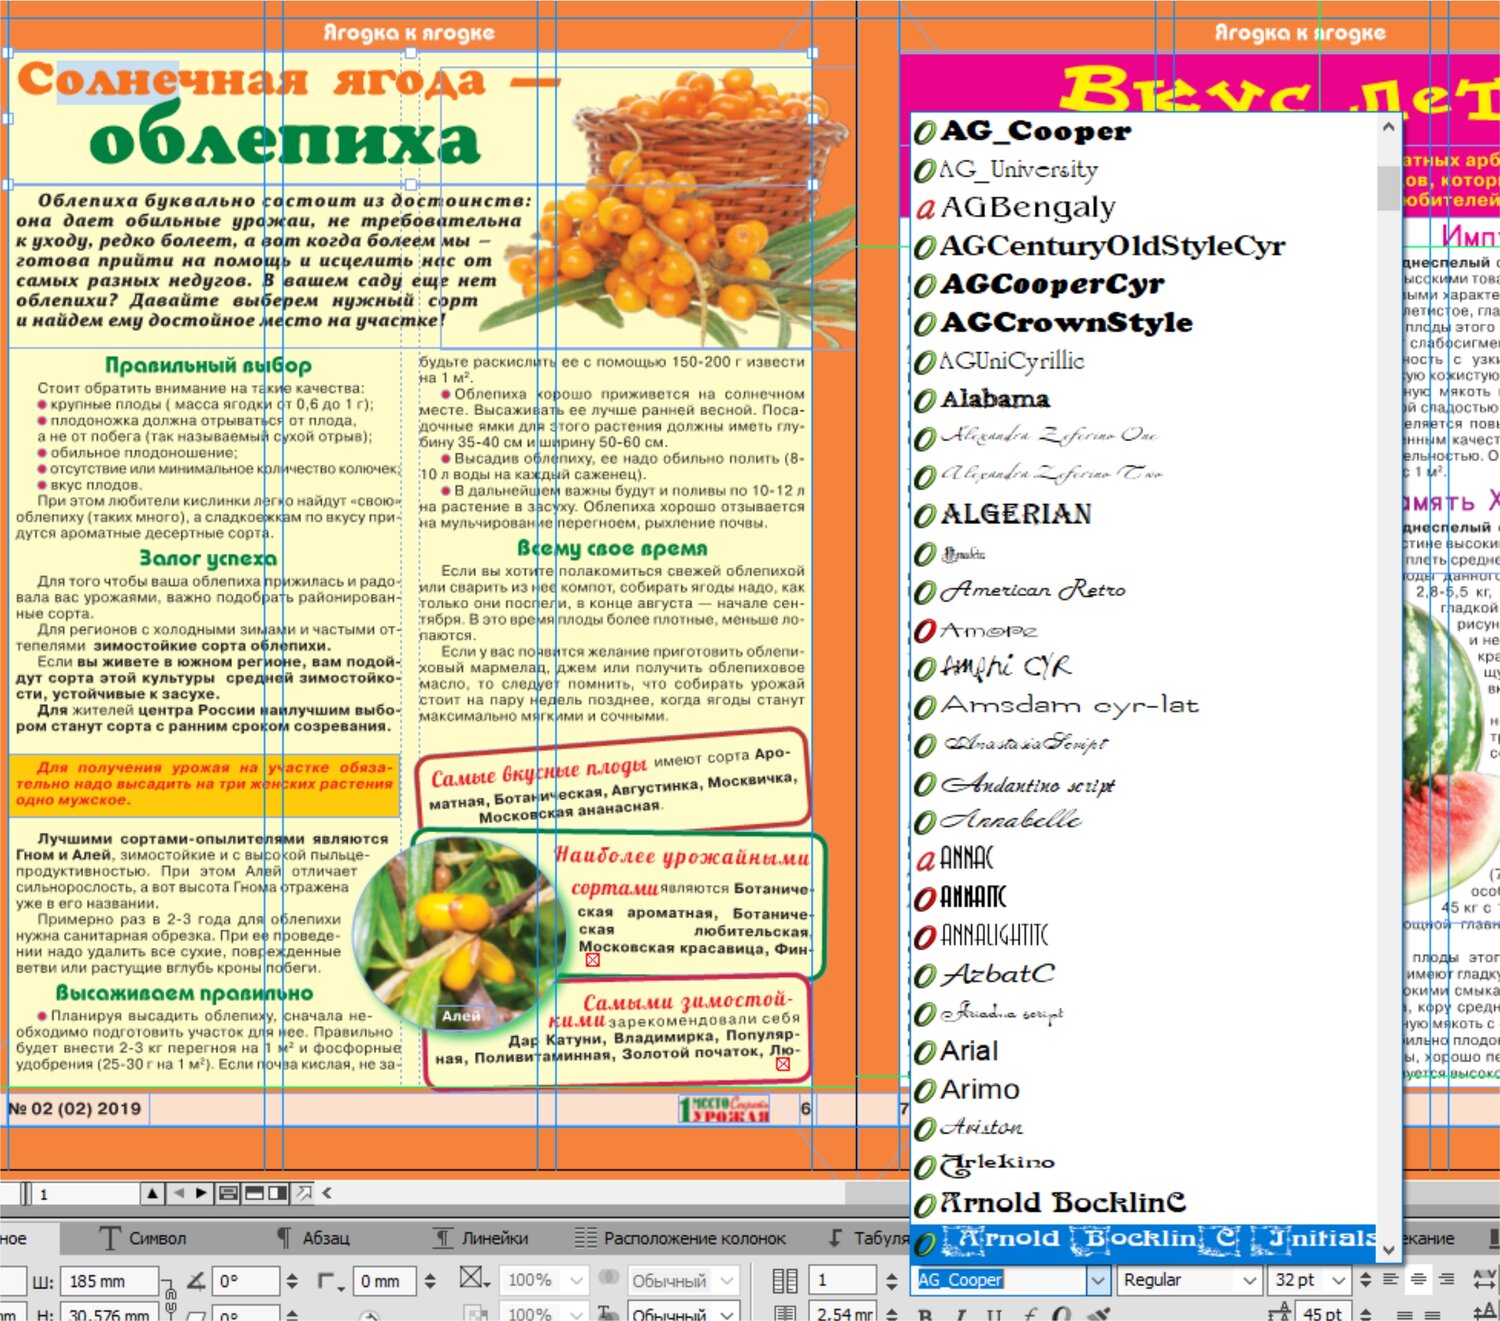Viewport: 1500px width, 1321px height.
Task: Align text right
Action: click(x=1446, y=1279)
